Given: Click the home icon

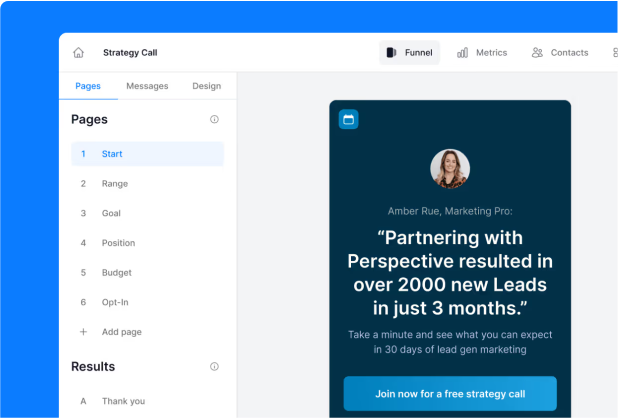Looking at the screenshot, I should 78,52.
